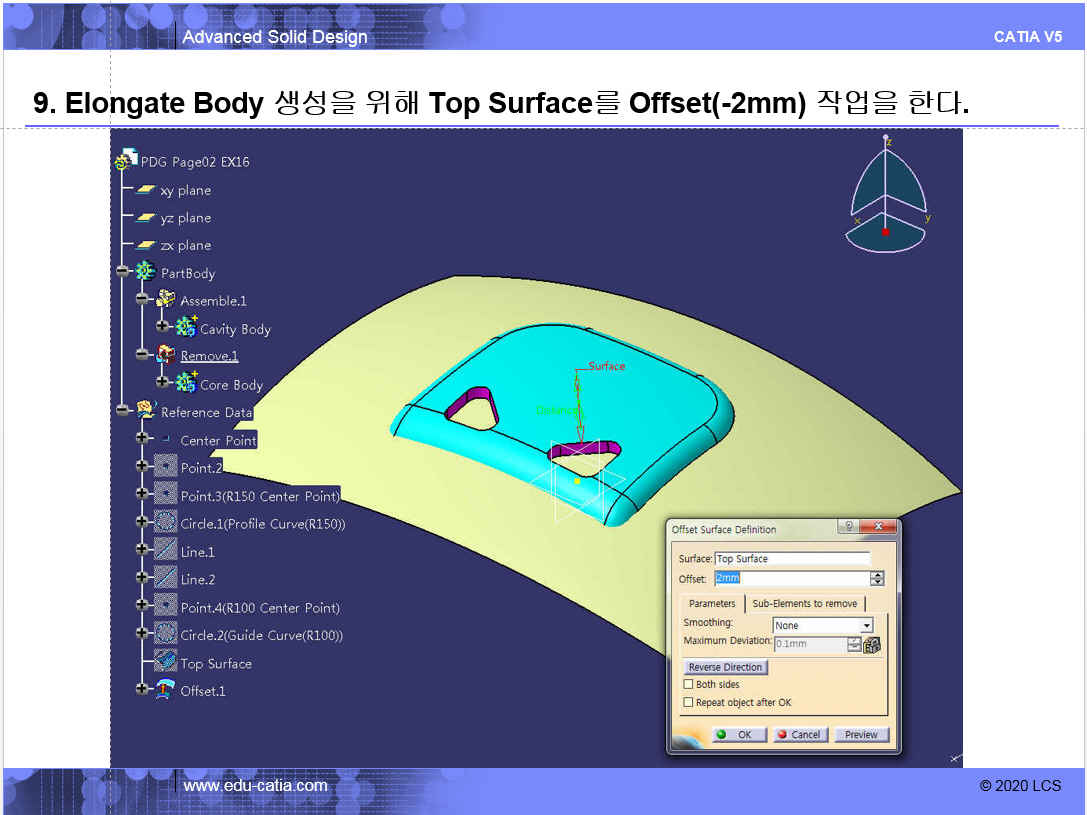Click the compass in the viewport corner
1087x815 pixels.
(886, 195)
